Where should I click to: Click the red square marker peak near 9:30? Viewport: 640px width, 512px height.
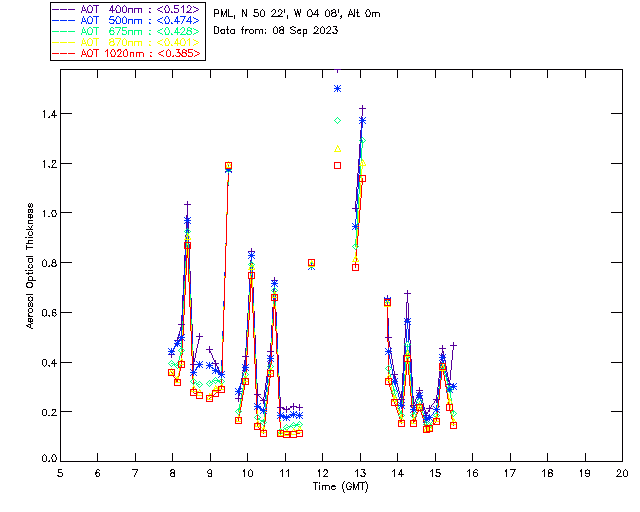pos(228,166)
